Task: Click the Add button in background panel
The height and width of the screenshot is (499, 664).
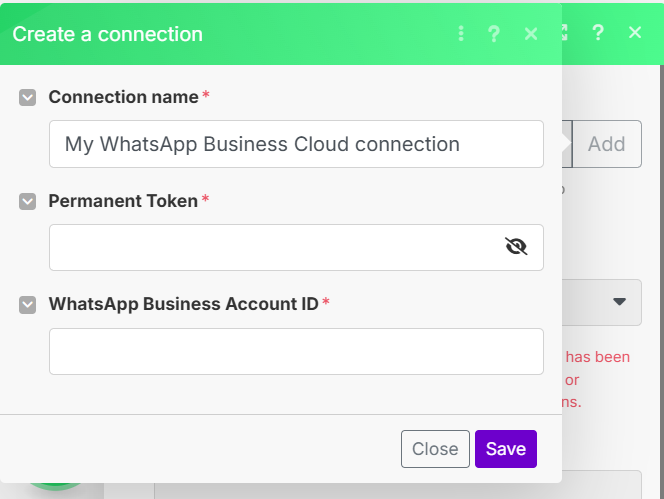Action: [x=607, y=144]
